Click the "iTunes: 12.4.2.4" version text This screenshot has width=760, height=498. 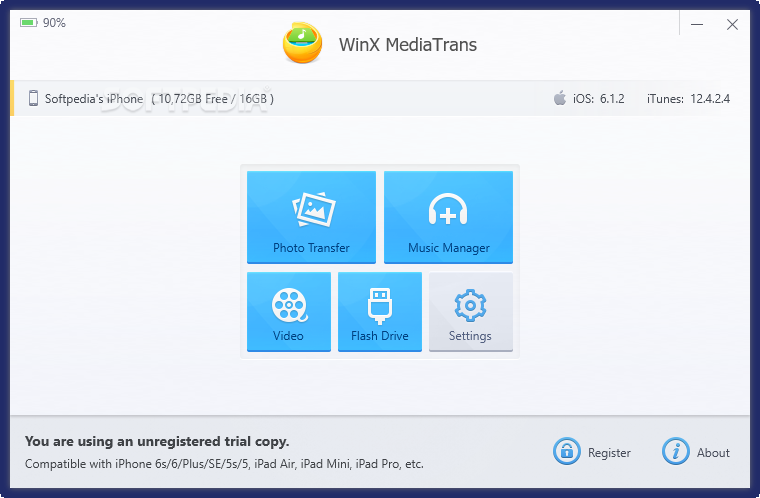click(x=688, y=99)
